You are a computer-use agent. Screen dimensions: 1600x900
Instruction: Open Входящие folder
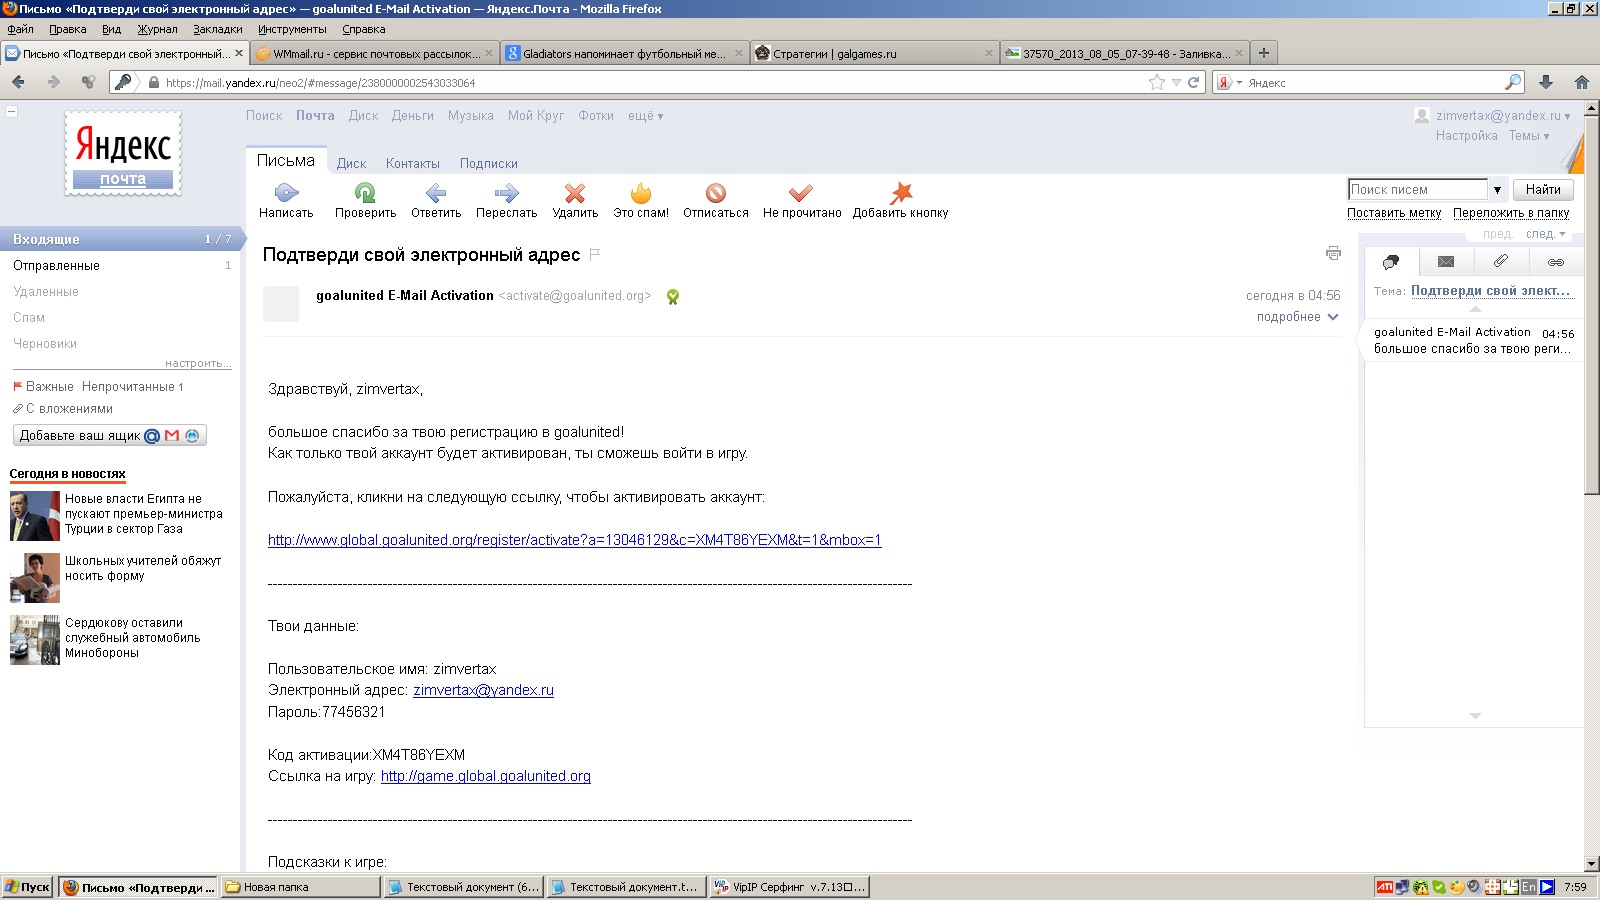[120, 239]
